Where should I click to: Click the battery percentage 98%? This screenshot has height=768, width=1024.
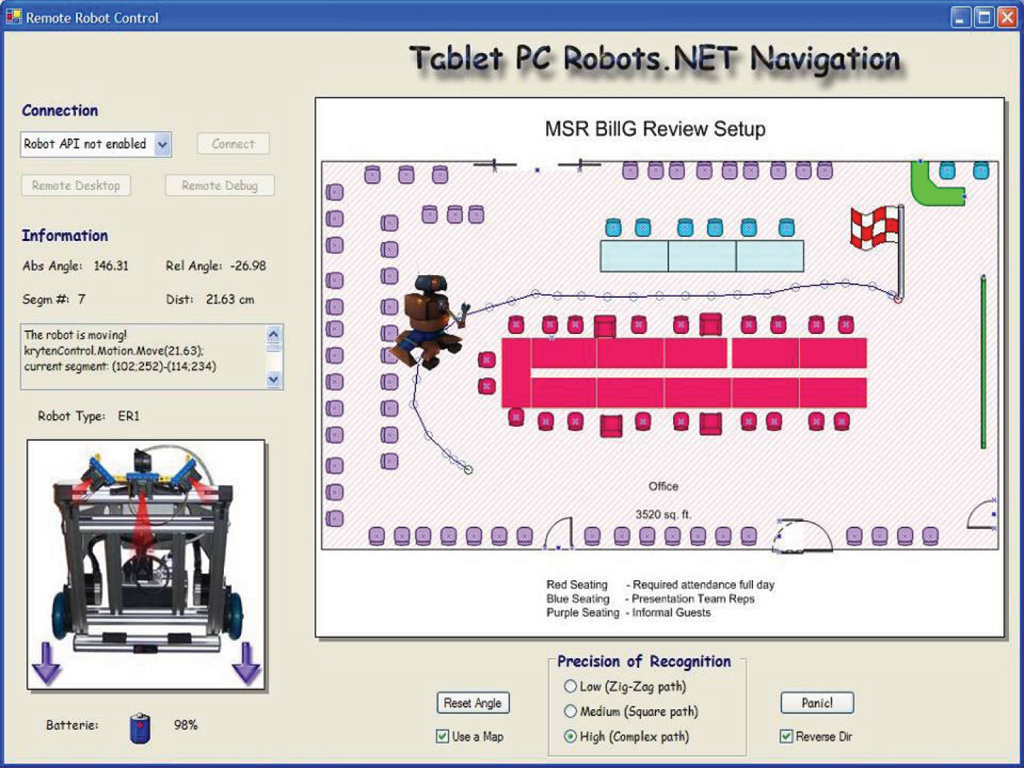[185, 725]
